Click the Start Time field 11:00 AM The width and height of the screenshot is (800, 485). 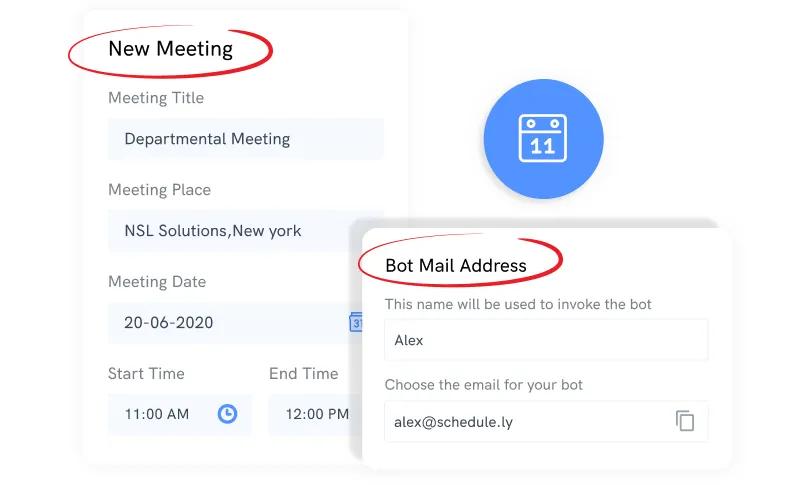click(x=180, y=414)
